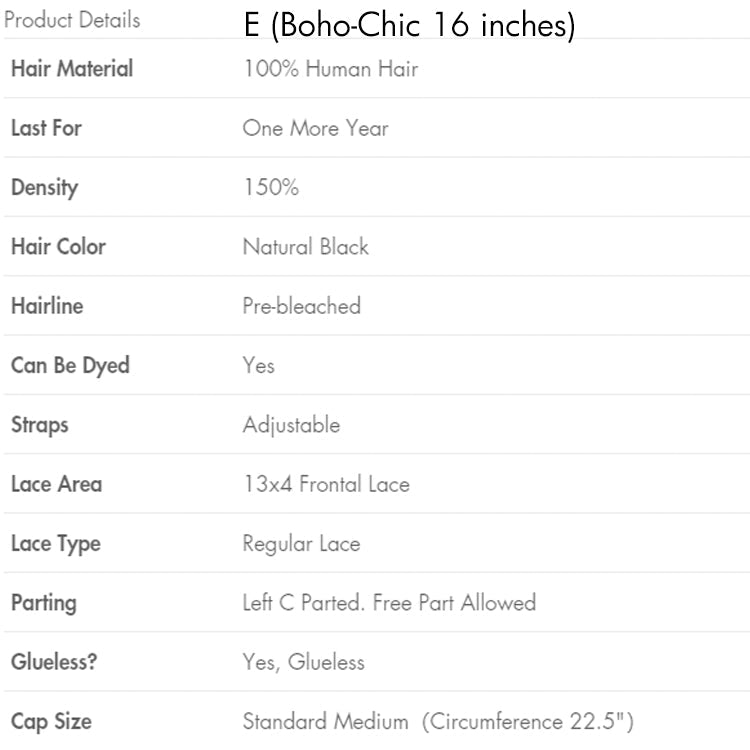
Task: Select the E (Boho-Chic 16 inches) title
Action: pos(409,26)
